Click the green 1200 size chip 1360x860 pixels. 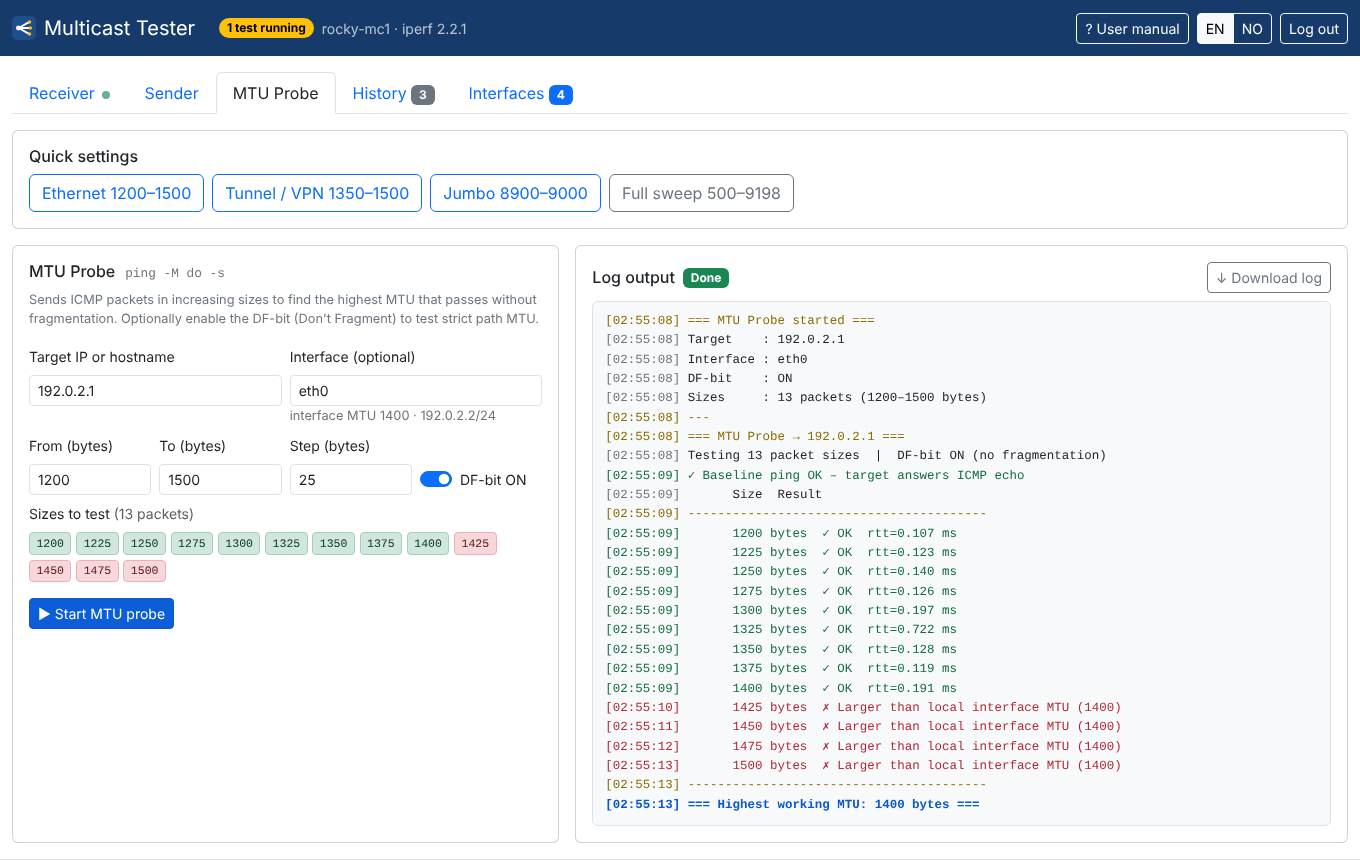pyautogui.click(x=50, y=543)
